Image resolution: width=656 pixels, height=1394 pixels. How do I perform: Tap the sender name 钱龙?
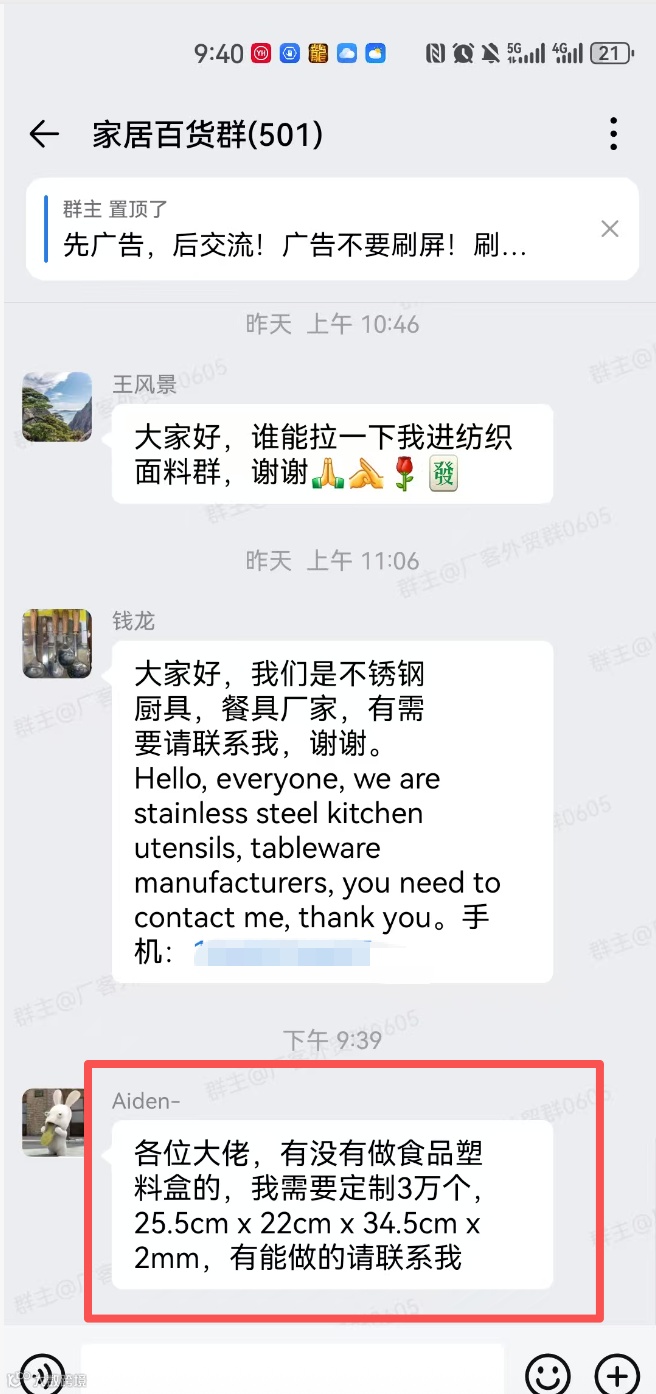(x=134, y=621)
